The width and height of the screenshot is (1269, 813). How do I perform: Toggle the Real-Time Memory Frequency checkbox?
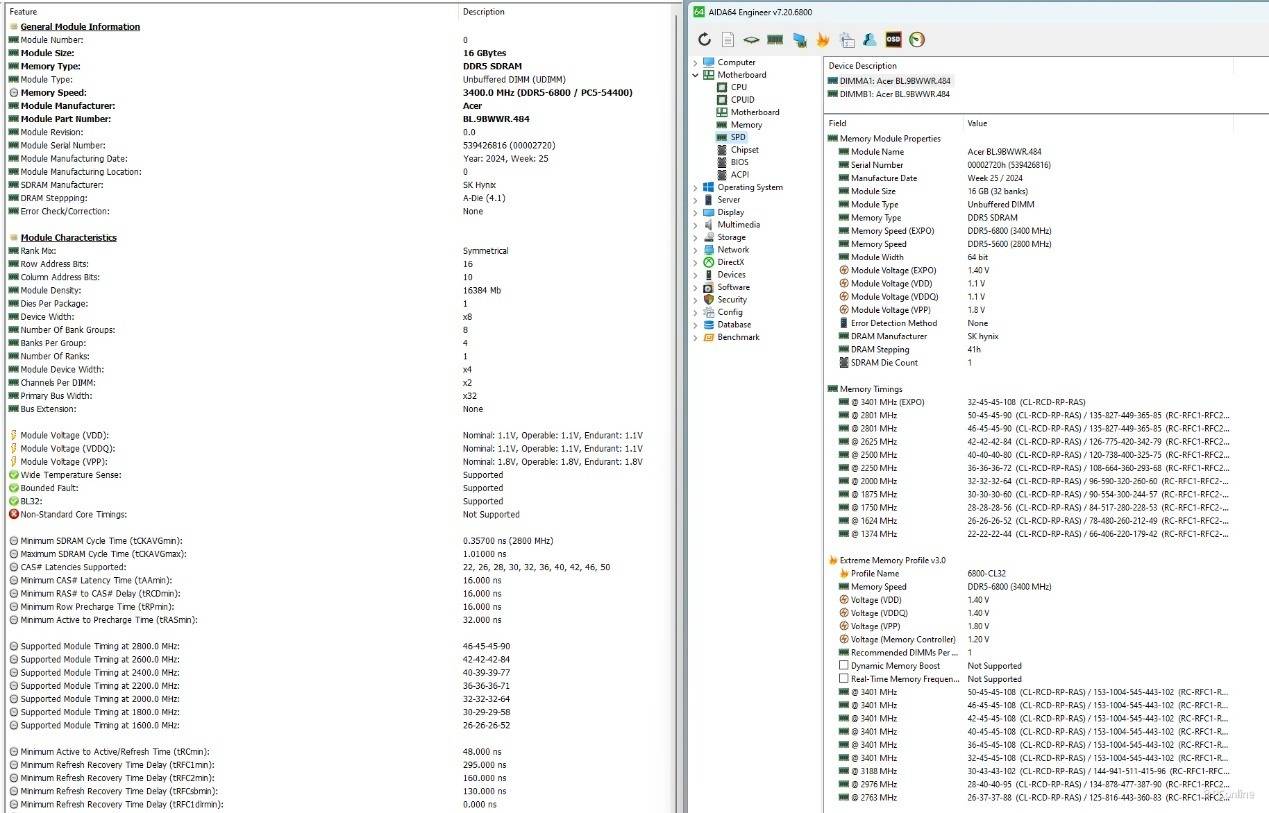click(844, 679)
